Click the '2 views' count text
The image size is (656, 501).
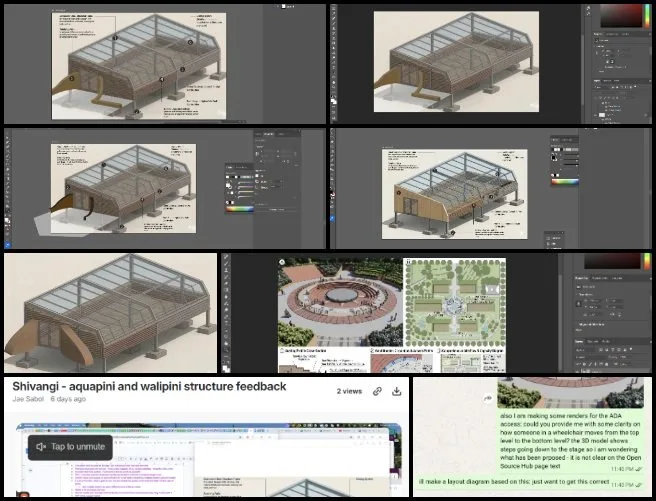349,391
